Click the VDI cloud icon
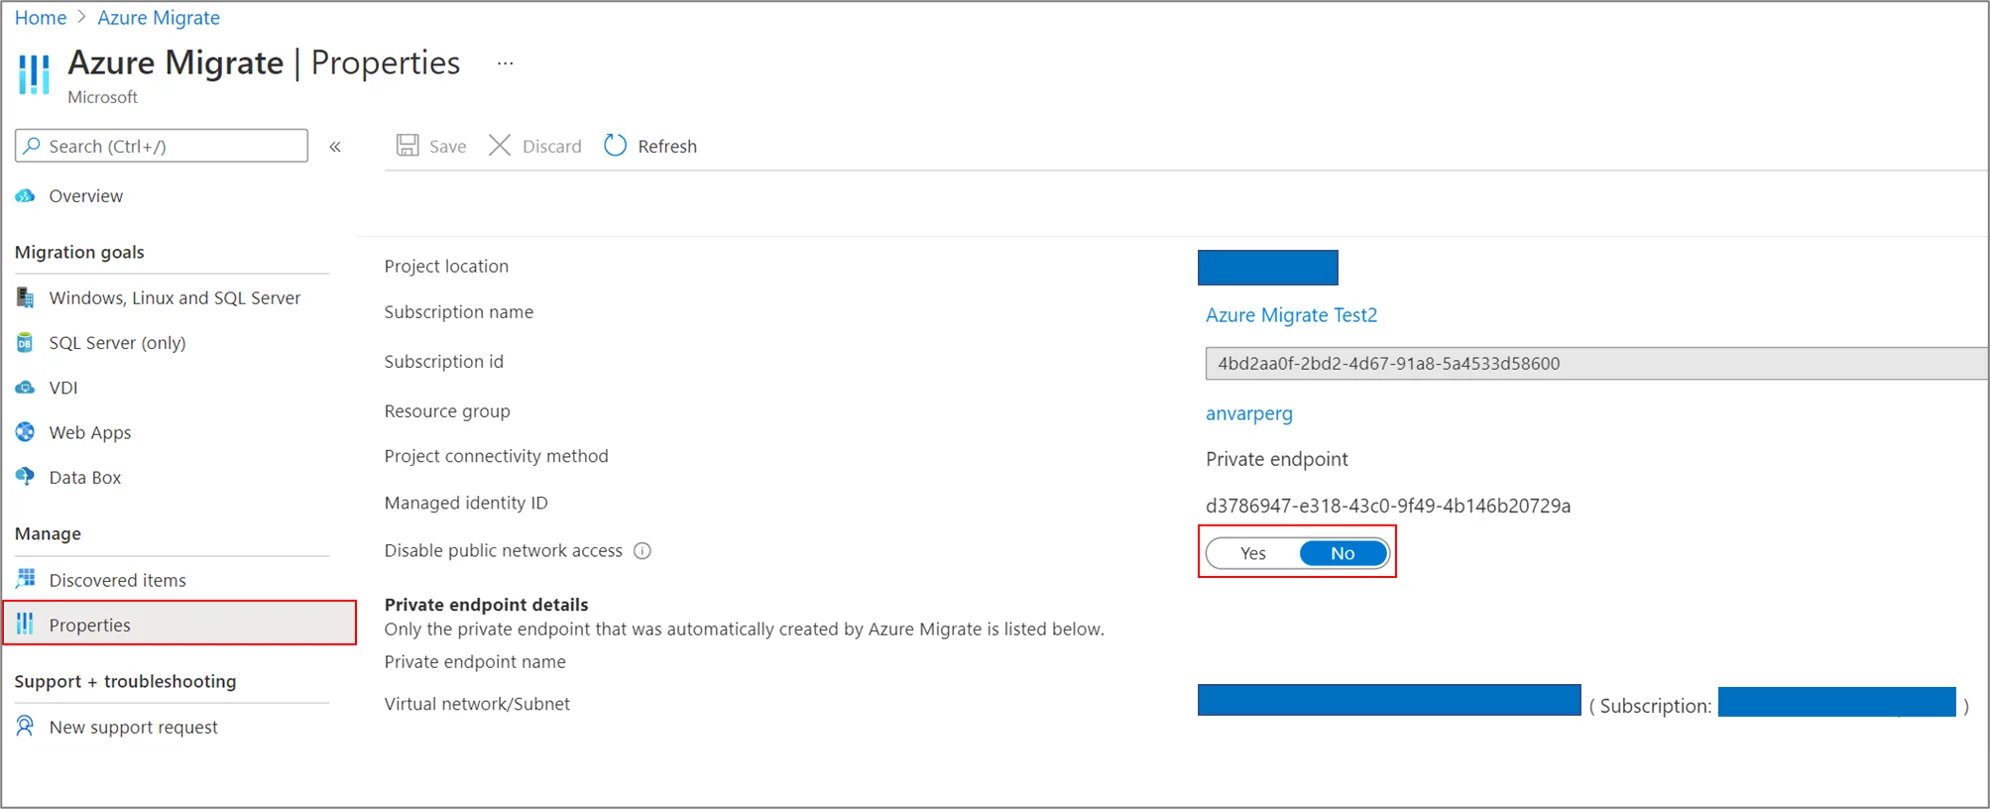The width and height of the screenshot is (1990, 809). click(x=25, y=388)
